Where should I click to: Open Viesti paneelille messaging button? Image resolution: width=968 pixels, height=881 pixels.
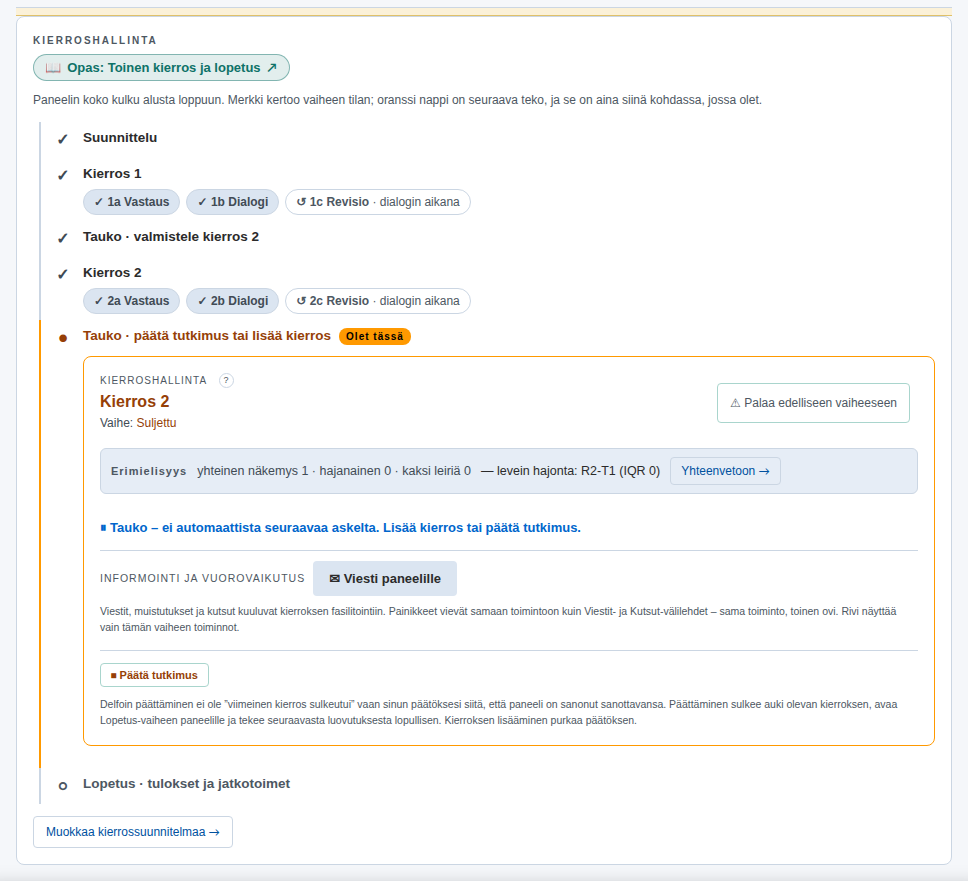click(x=385, y=578)
